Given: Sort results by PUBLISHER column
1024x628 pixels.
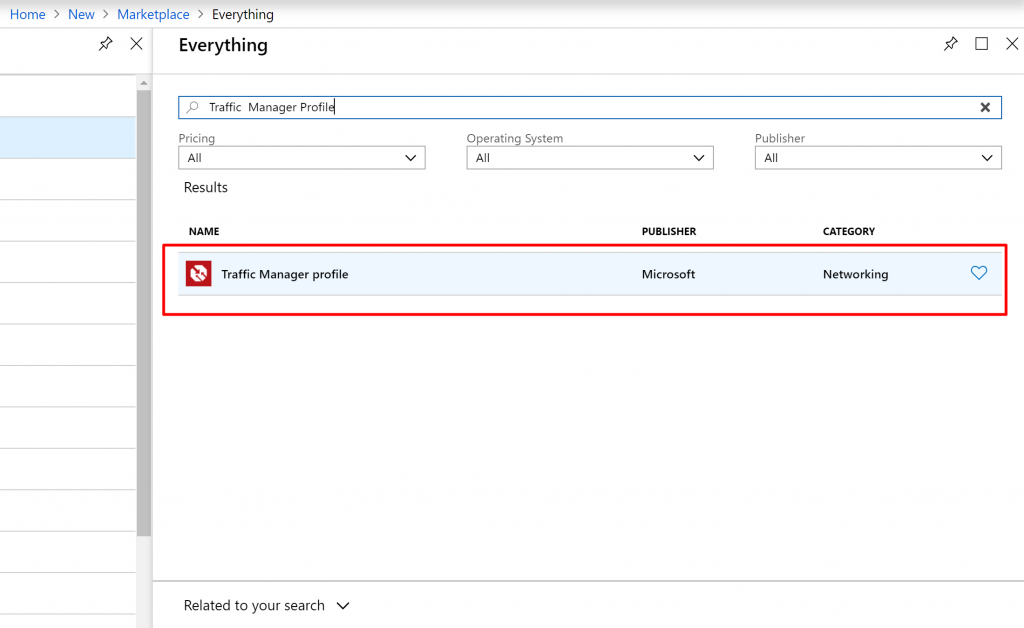Looking at the screenshot, I should pyautogui.click(x=669, y=231).
